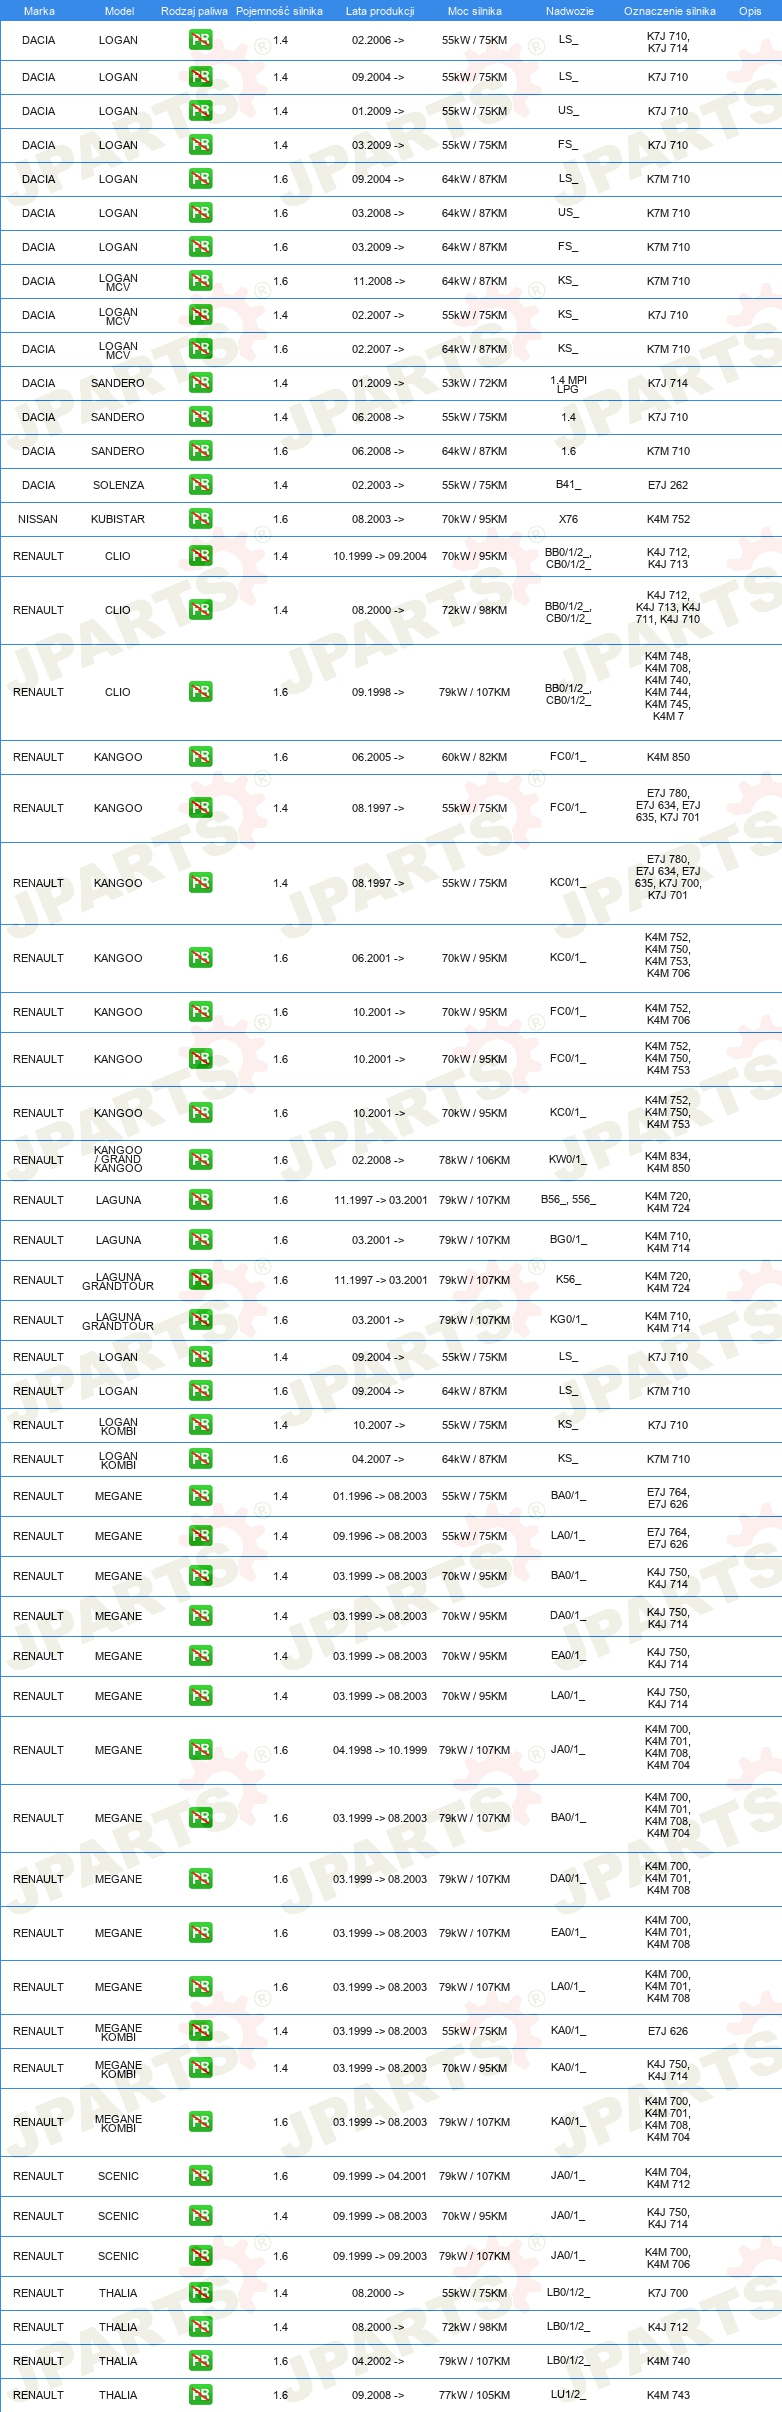The height and width of the screenshot is (2412, 782).
Task: Click fuel icon in KANGOO 06.2001 row
Action: (200, 958)
